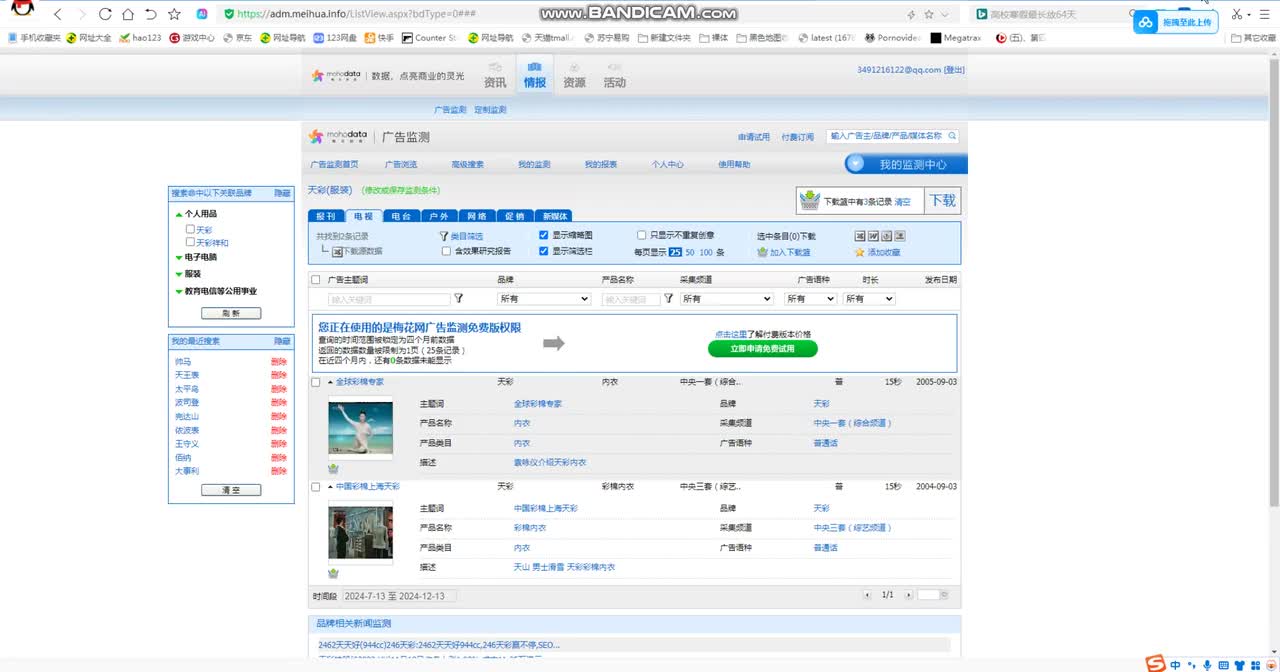Reload the page with the refresh icon
This screenshot has height=672, width=1280.
106,15
